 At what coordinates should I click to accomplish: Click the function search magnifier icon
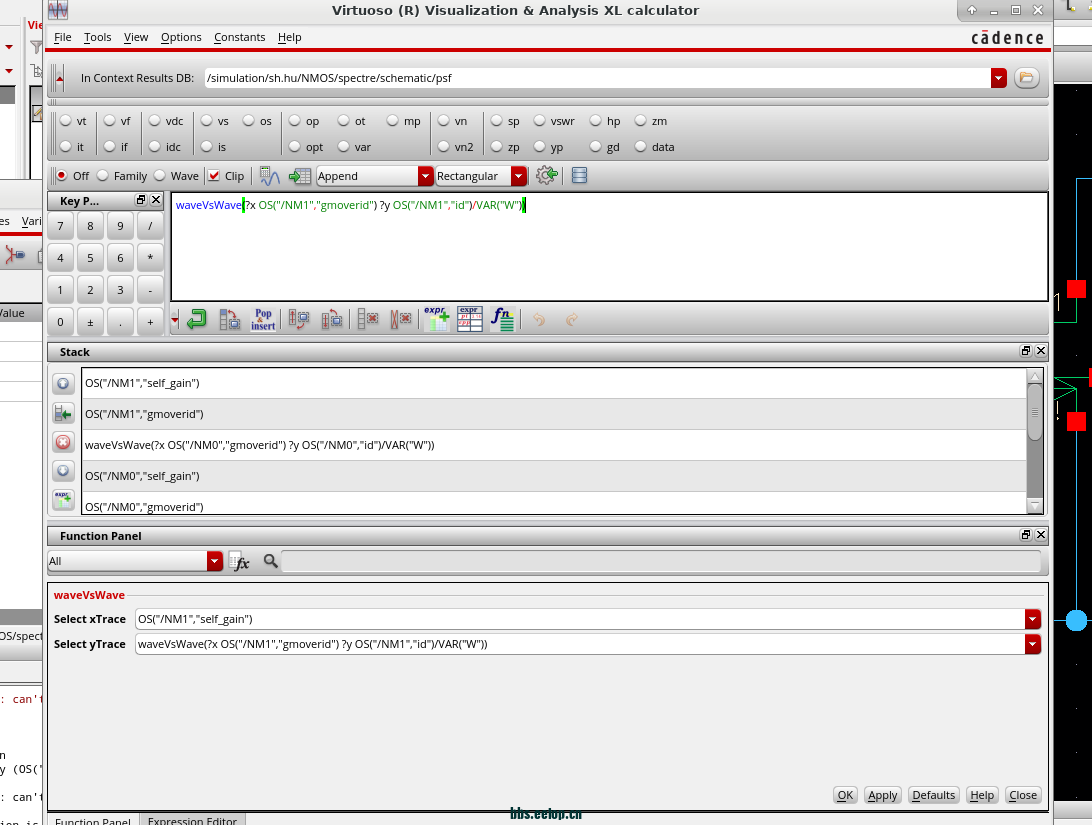click(x=271, y=560)
